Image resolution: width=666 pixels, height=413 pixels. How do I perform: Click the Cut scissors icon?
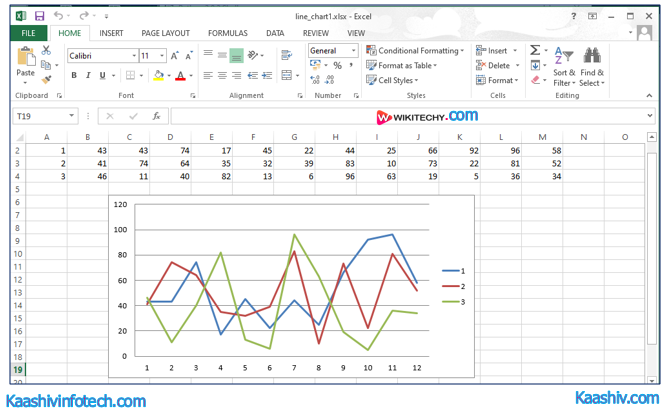pyautogui.click(x=46, y=51)
